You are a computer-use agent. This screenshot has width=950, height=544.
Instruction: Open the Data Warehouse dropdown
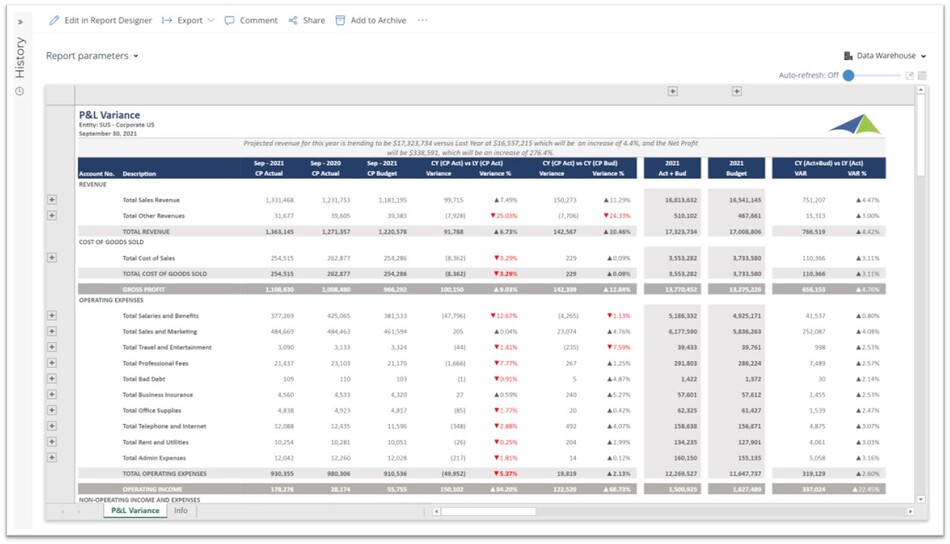(885, 56)
